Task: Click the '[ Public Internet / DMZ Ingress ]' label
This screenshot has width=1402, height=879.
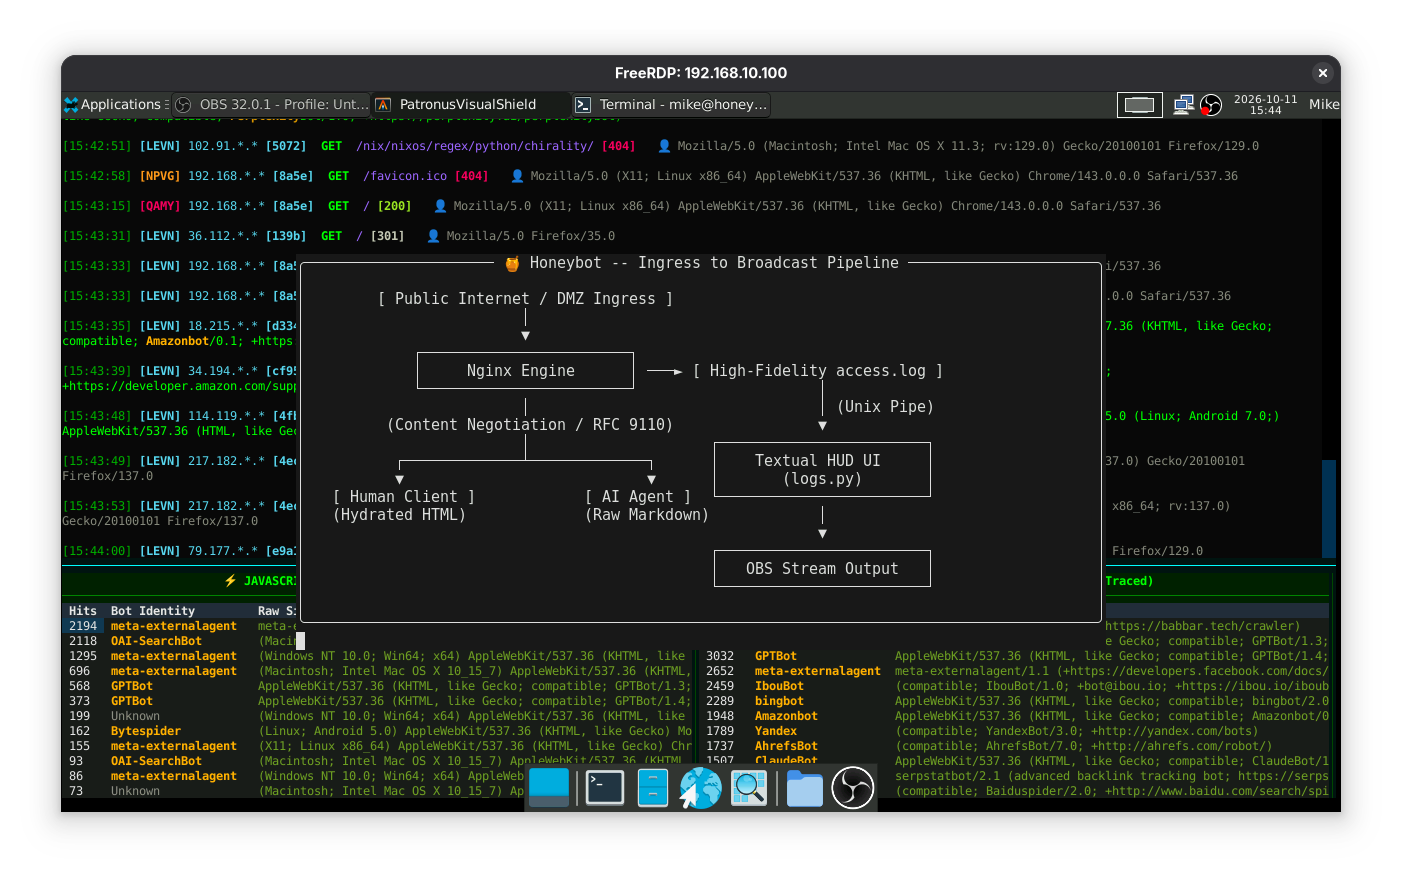Action: click(525, 299)
